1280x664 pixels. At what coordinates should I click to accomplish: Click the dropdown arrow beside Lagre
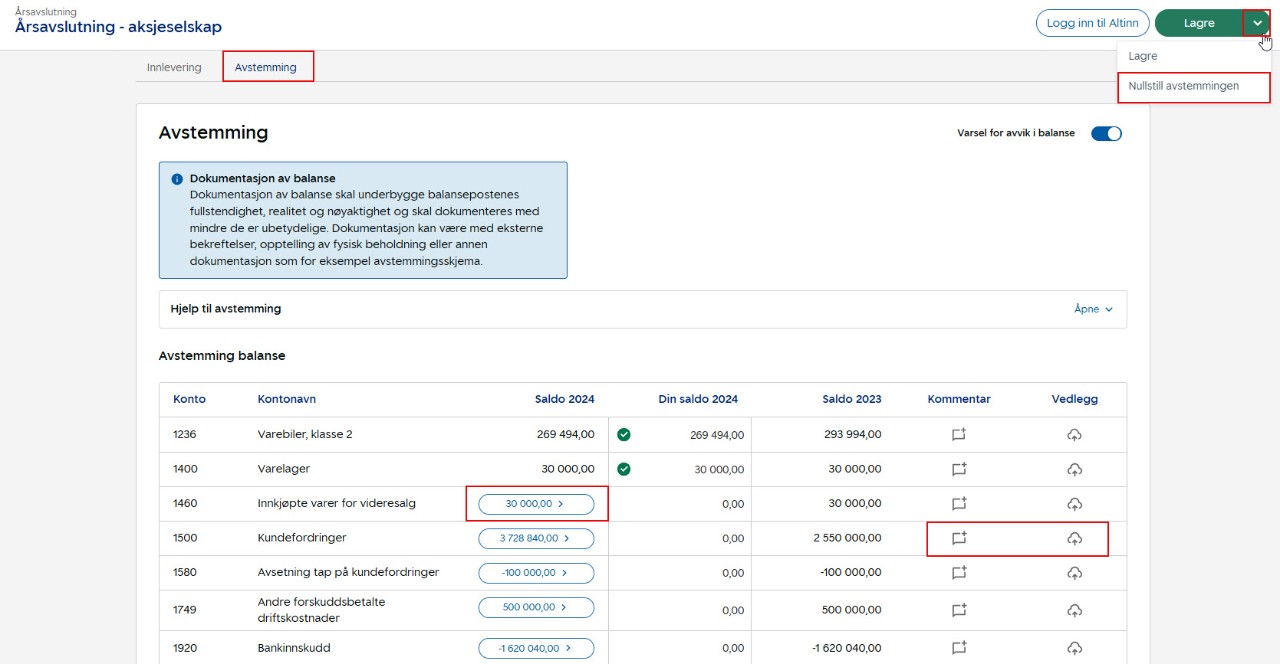[1257, 23]
